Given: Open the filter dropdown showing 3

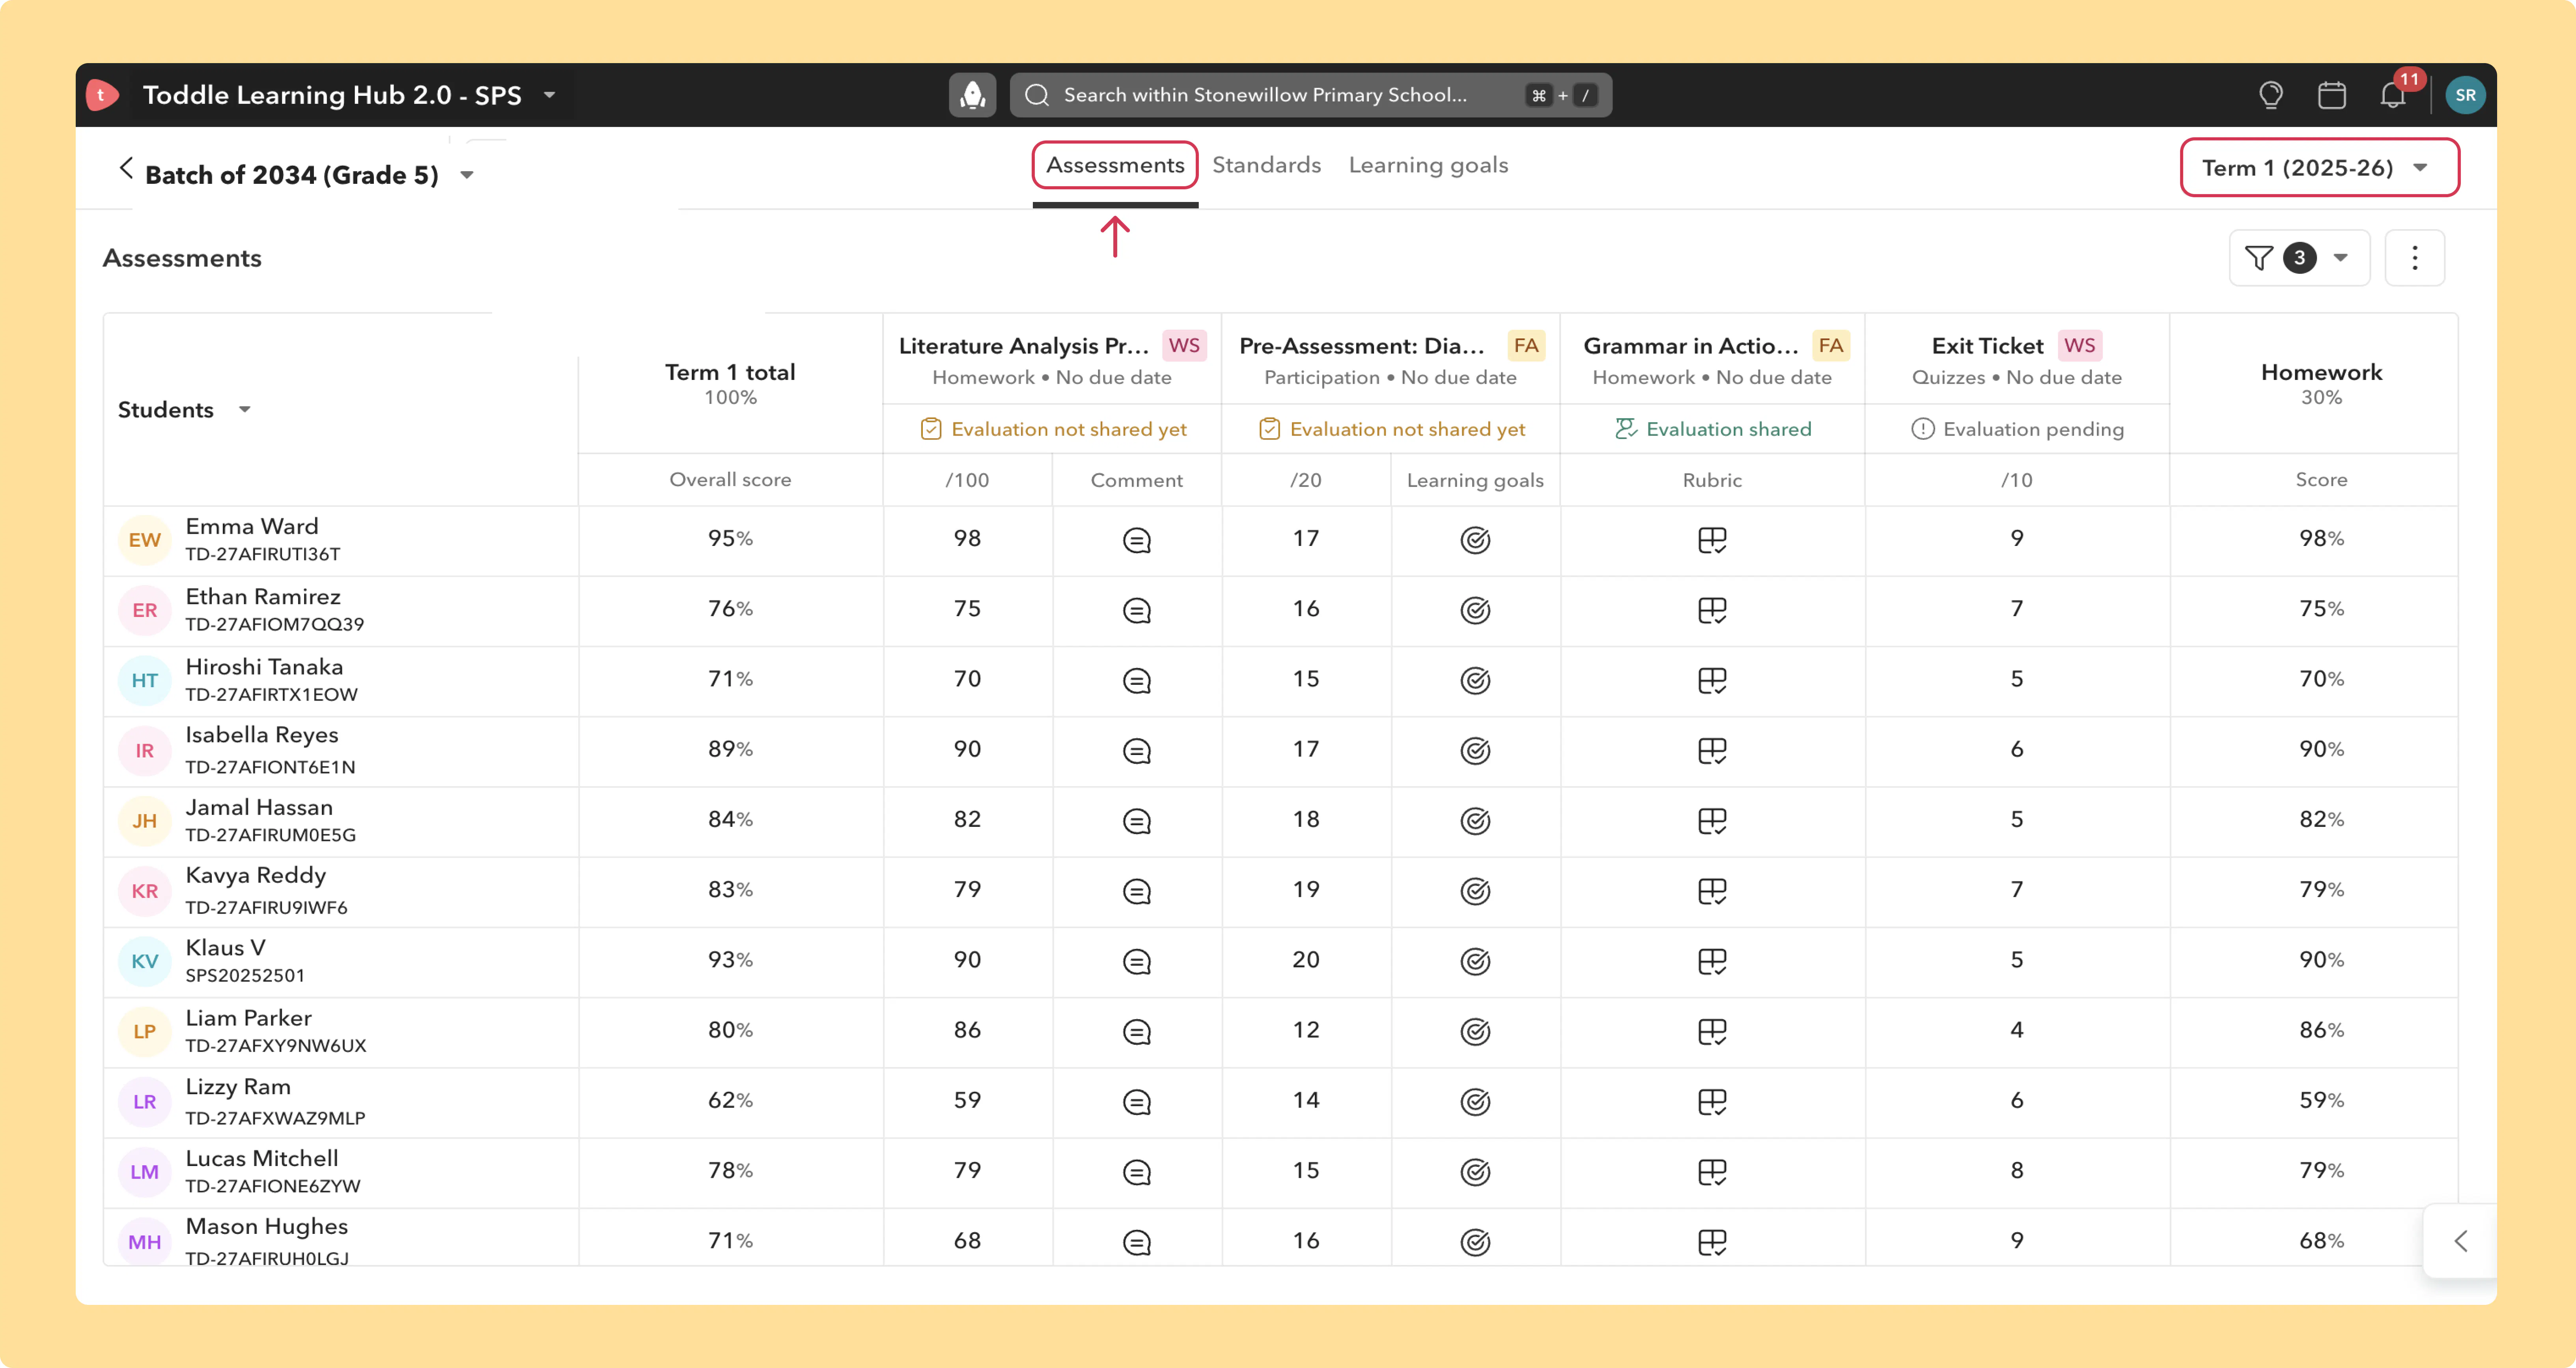Looking at the screenshot, I should pos(2299,258).
